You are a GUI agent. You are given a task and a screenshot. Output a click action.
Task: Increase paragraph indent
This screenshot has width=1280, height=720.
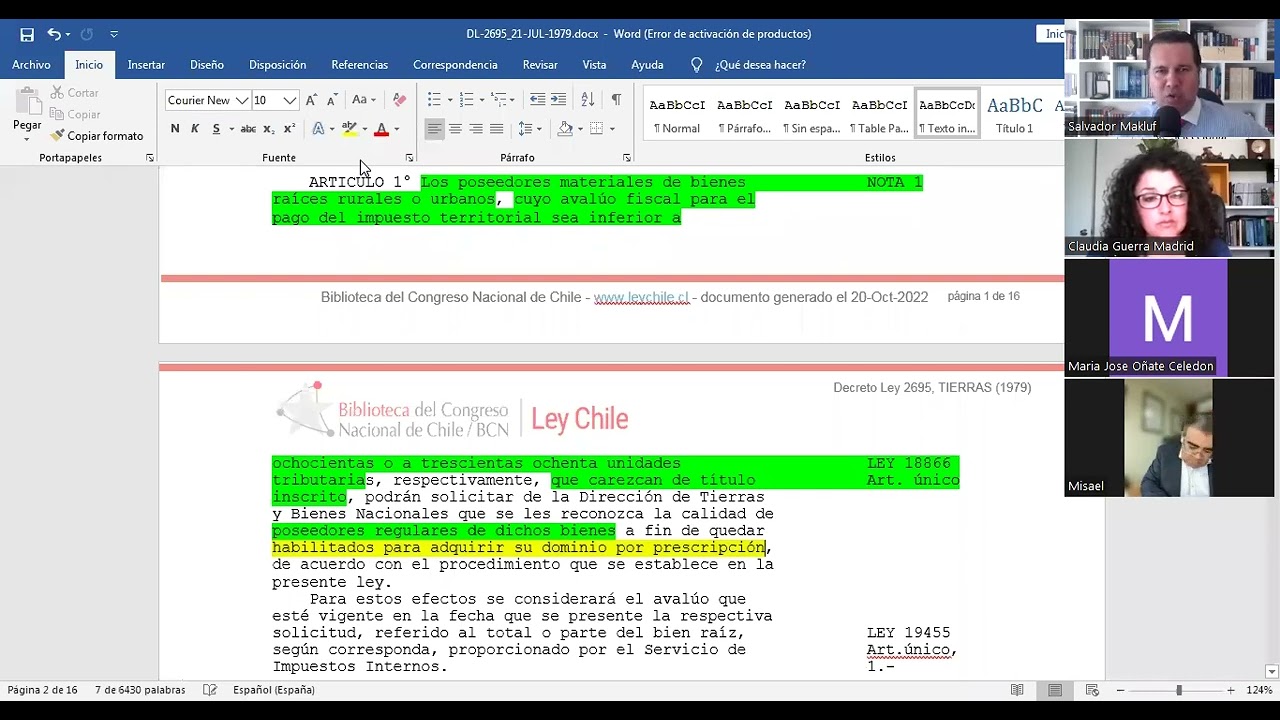[x=558, y=100]
